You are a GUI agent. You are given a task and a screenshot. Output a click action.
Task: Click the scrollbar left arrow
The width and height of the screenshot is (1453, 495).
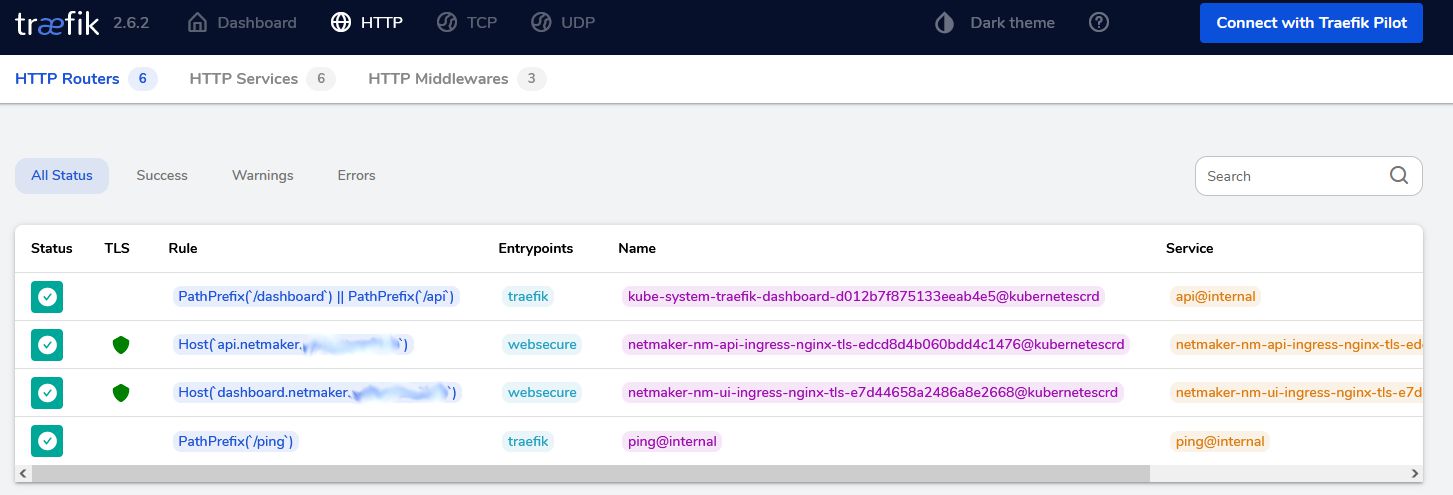click(x=23, y=473)
